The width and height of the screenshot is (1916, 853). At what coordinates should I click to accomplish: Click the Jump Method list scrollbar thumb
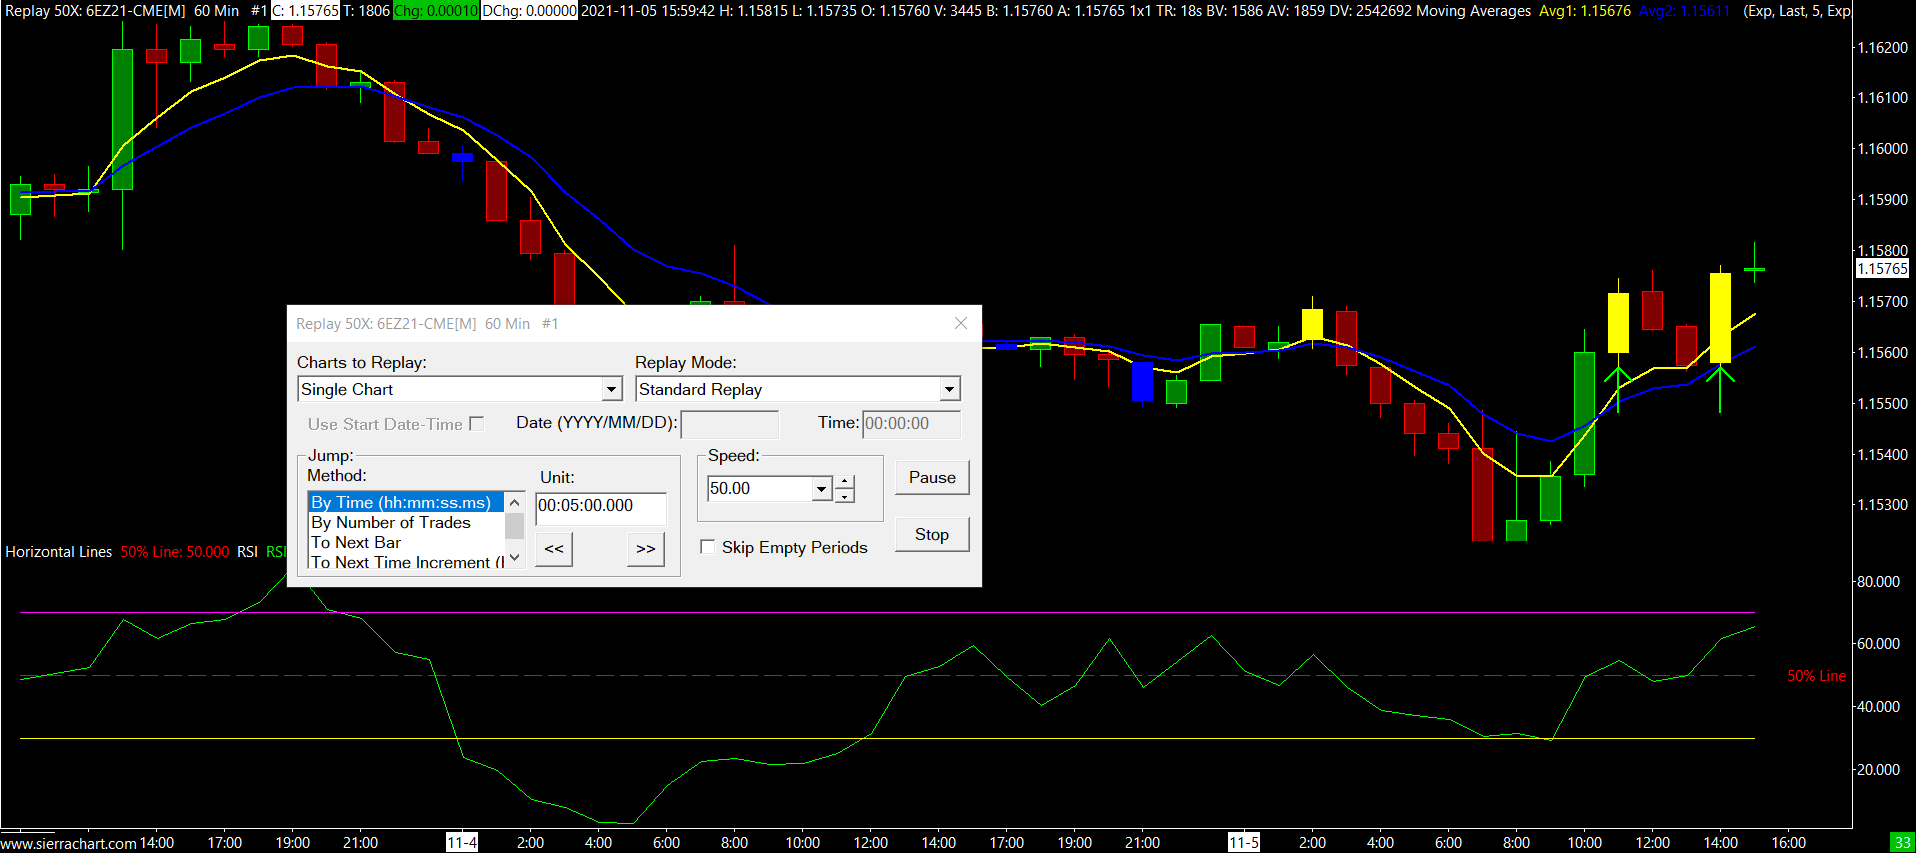(x=515, y=525)
